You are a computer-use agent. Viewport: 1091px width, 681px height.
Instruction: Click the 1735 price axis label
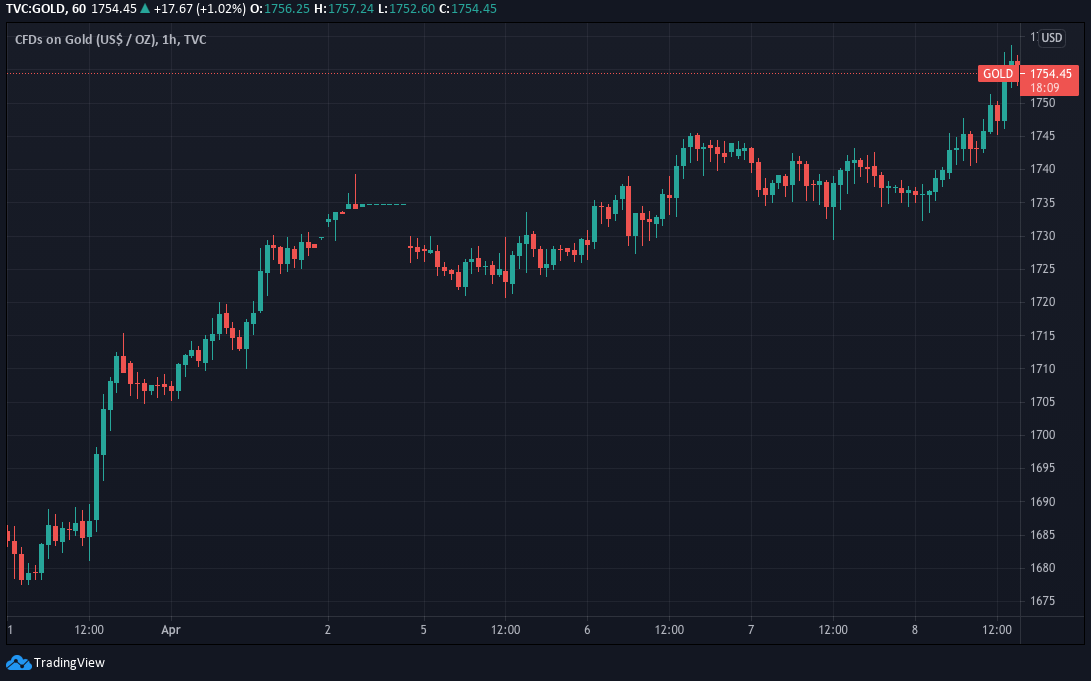(x=1042, y=202)
